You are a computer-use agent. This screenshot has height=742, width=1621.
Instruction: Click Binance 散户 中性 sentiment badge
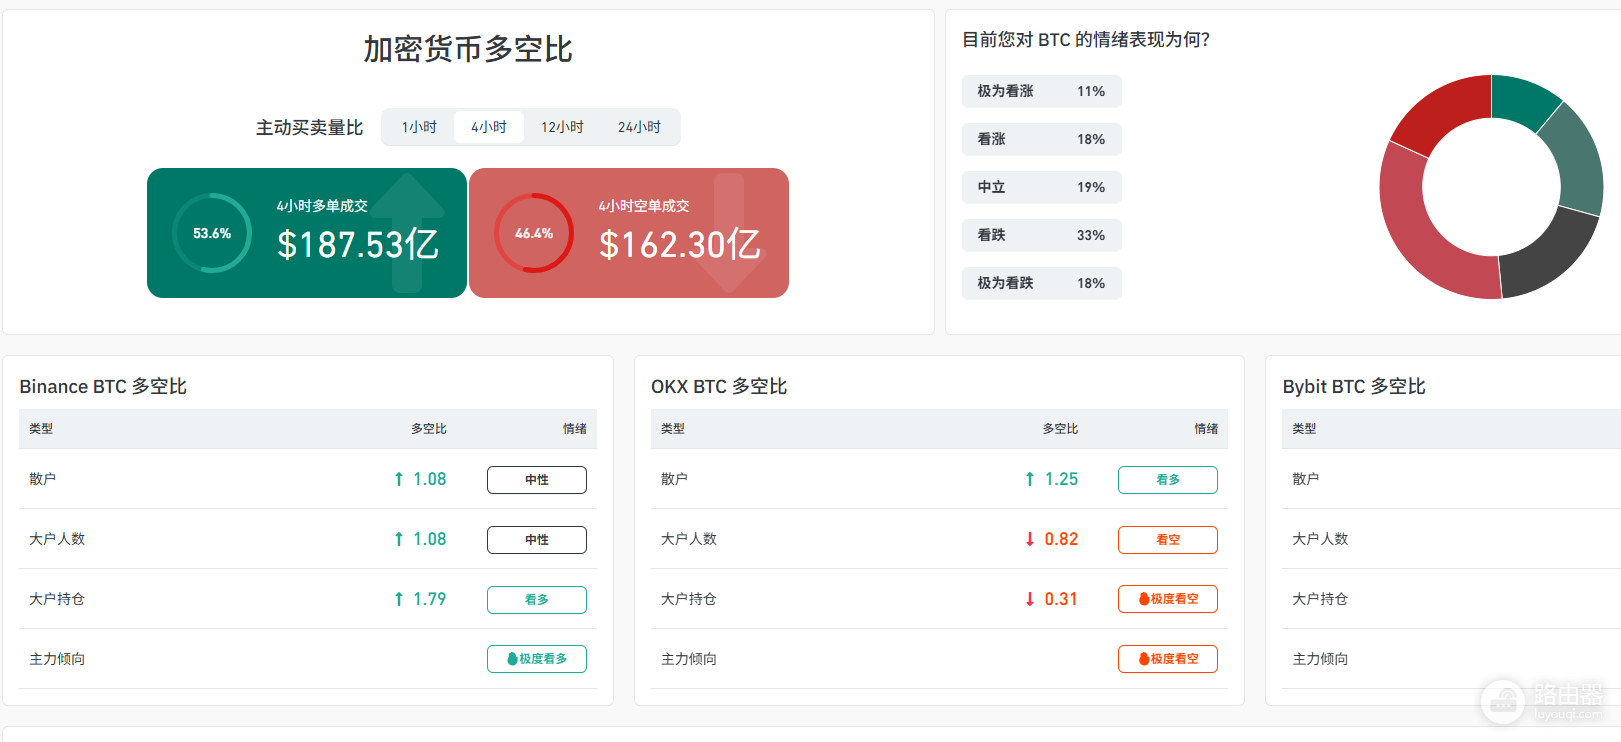(x=537, y=480)
